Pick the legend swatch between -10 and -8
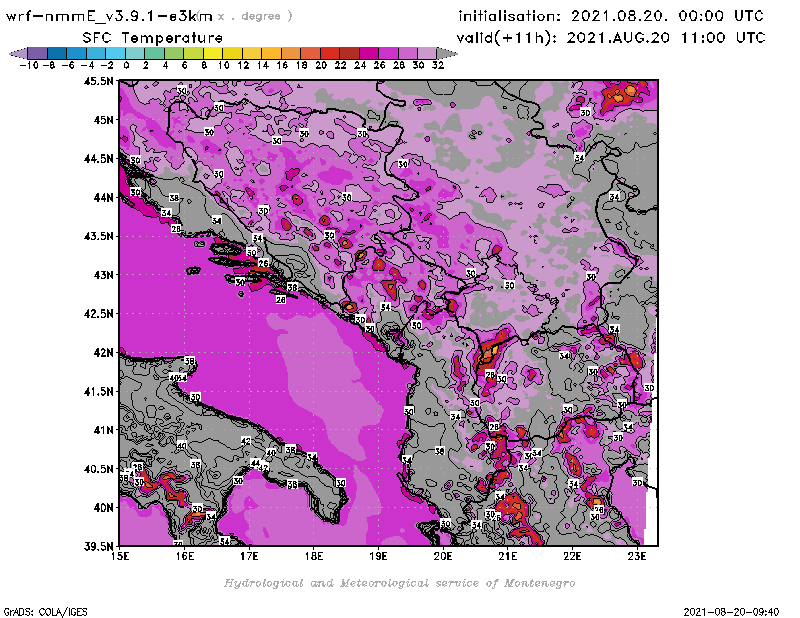The height and width of the screenshot is (618, 800). (x=38, y=53)
